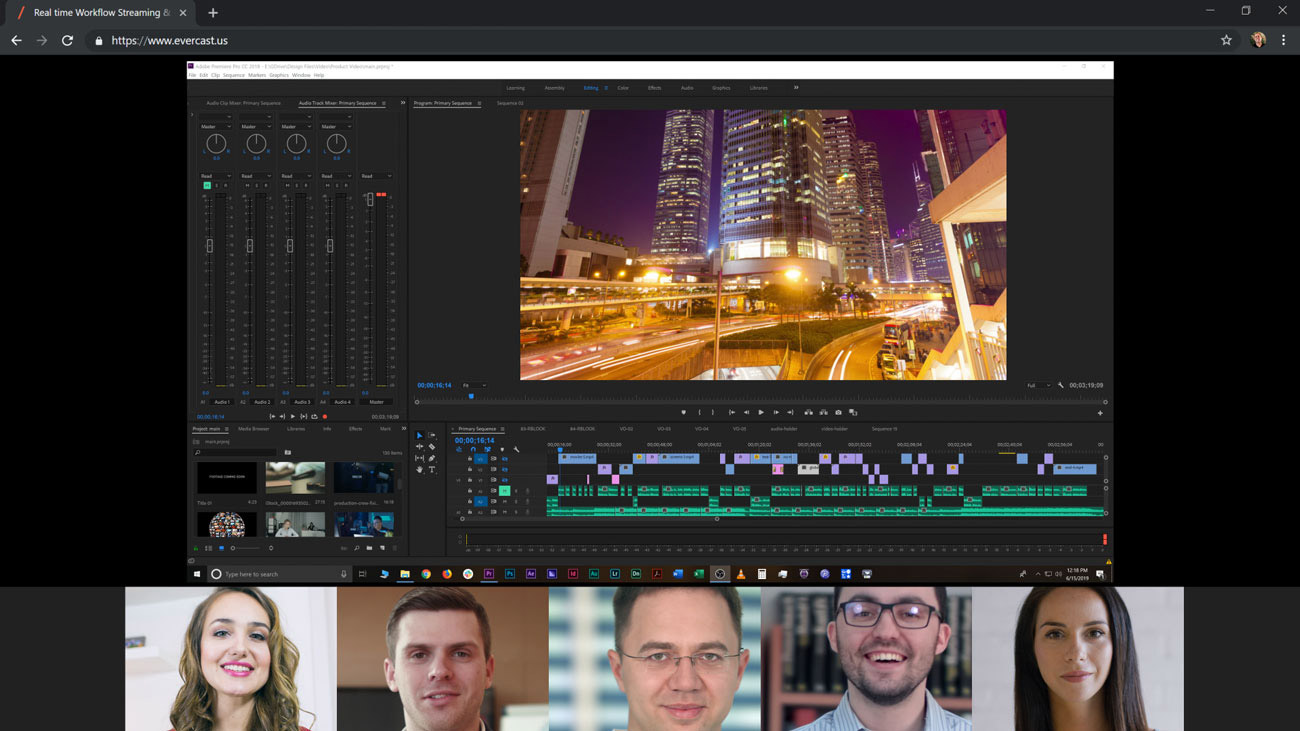
Task: Switch to Audio Clip Mixer tab
Action: tap(243, 103)
